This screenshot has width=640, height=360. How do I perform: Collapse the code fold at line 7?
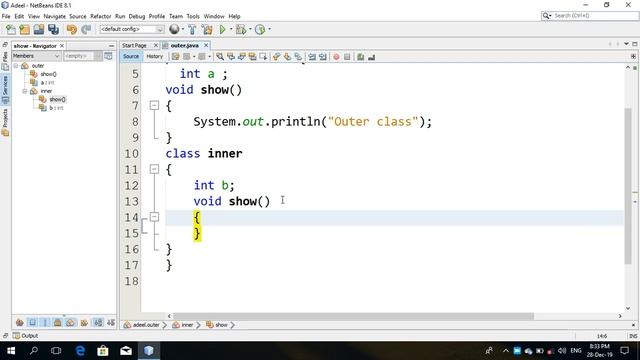[x=154, y=105]
